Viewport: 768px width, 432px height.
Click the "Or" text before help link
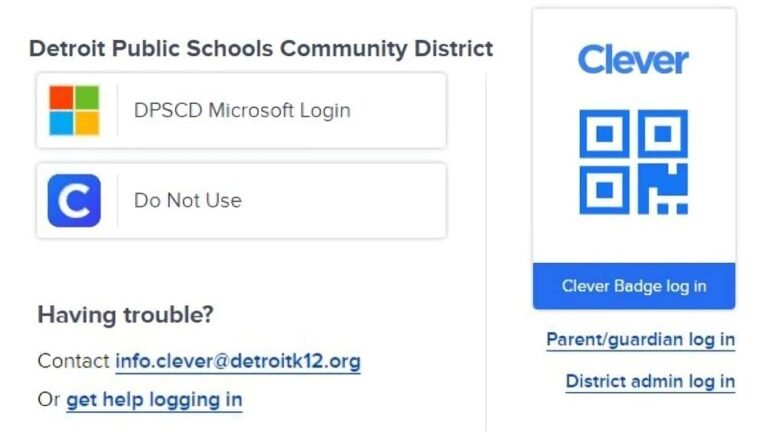tap(49, 400)
